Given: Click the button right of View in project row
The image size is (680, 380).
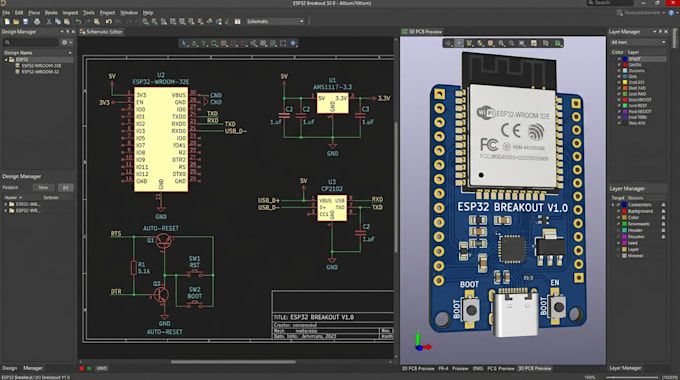Looking at the screenshot, I should coord(65,187).
